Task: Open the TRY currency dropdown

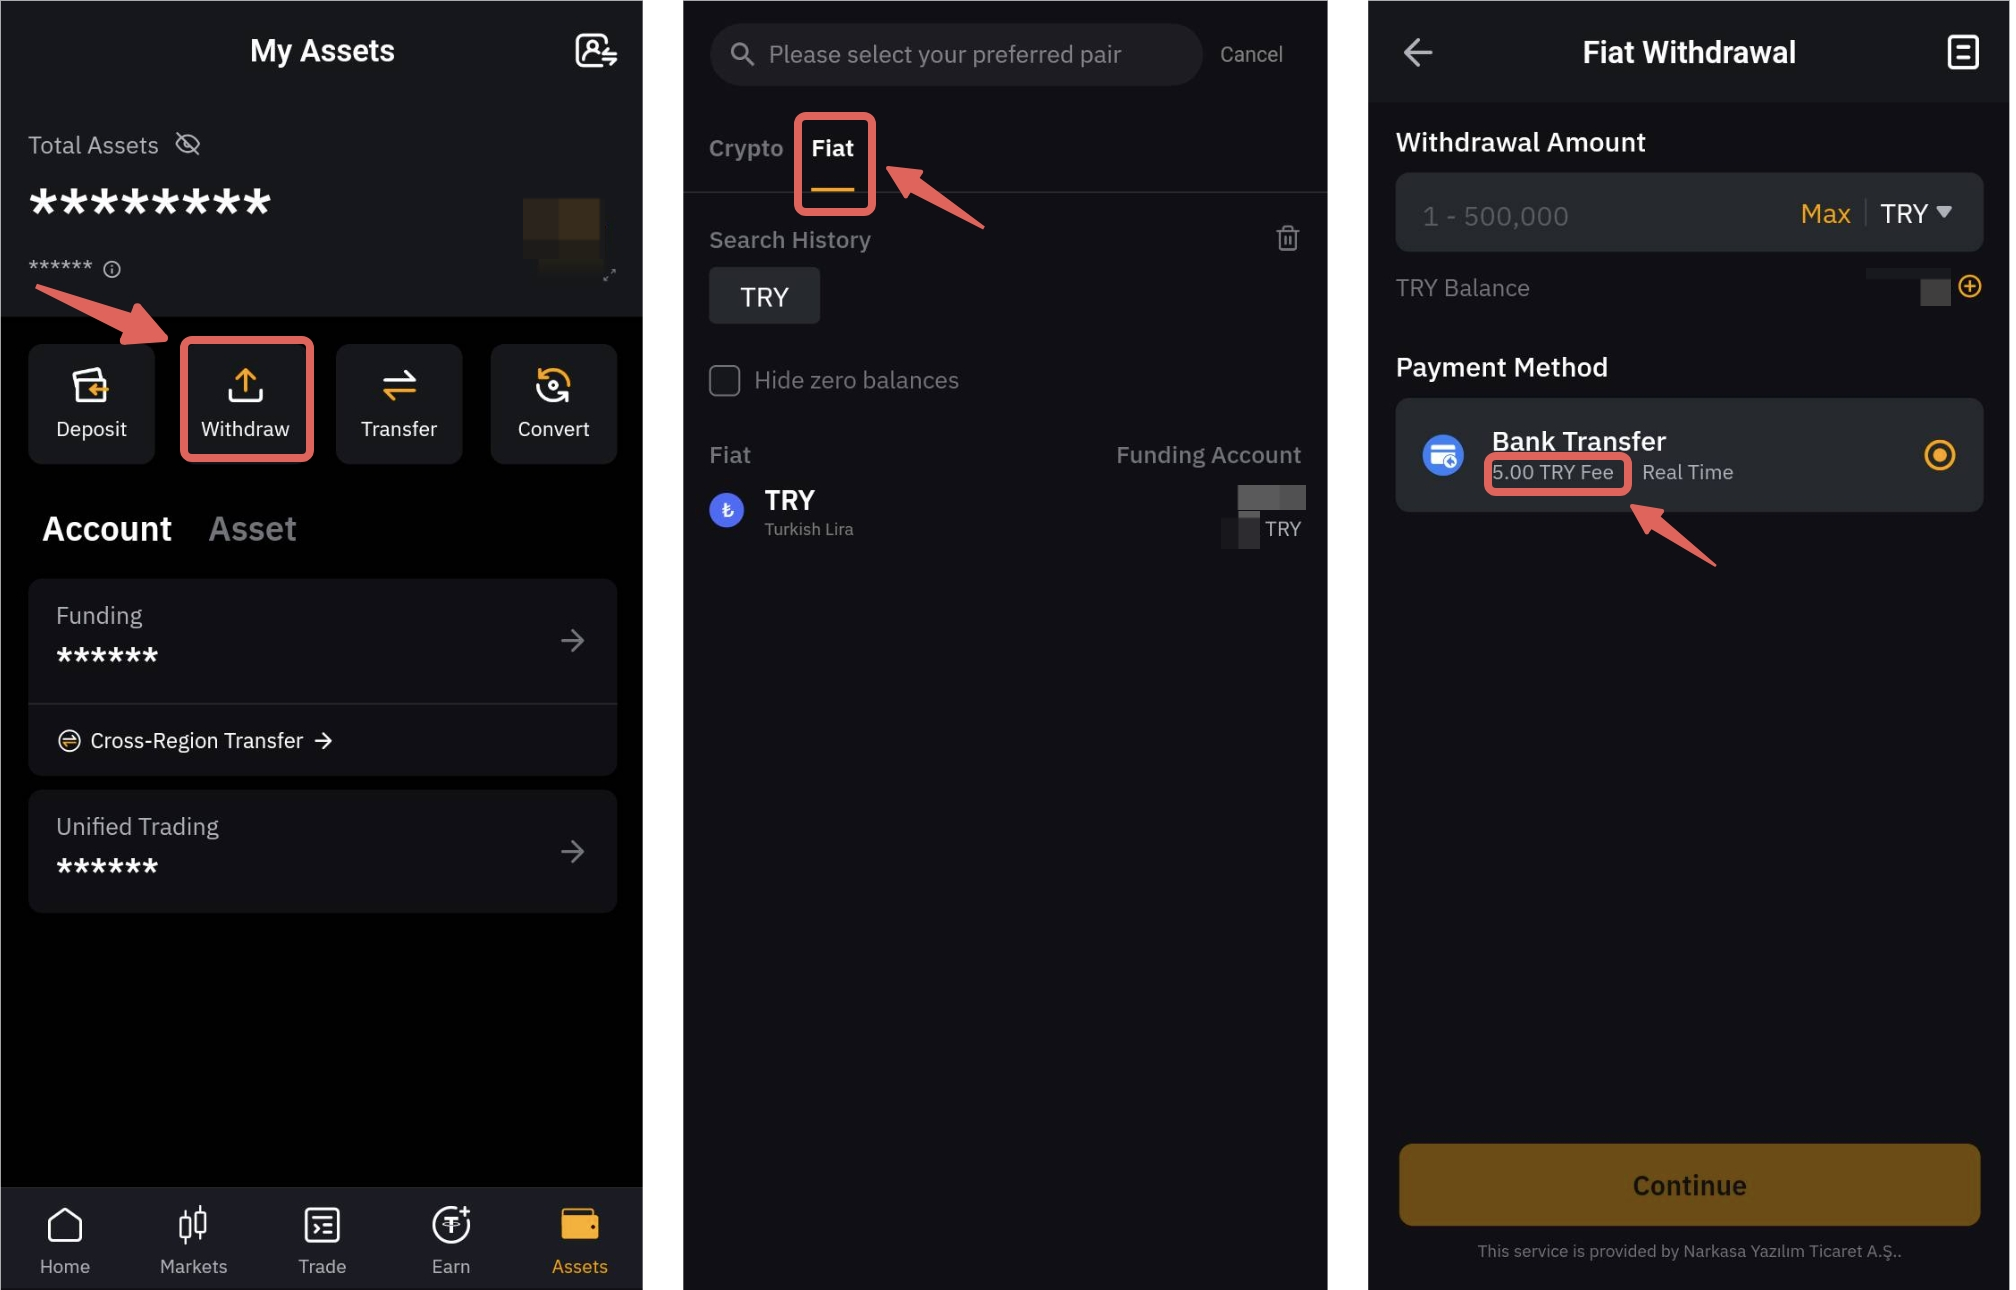Action: (1916, 213)
